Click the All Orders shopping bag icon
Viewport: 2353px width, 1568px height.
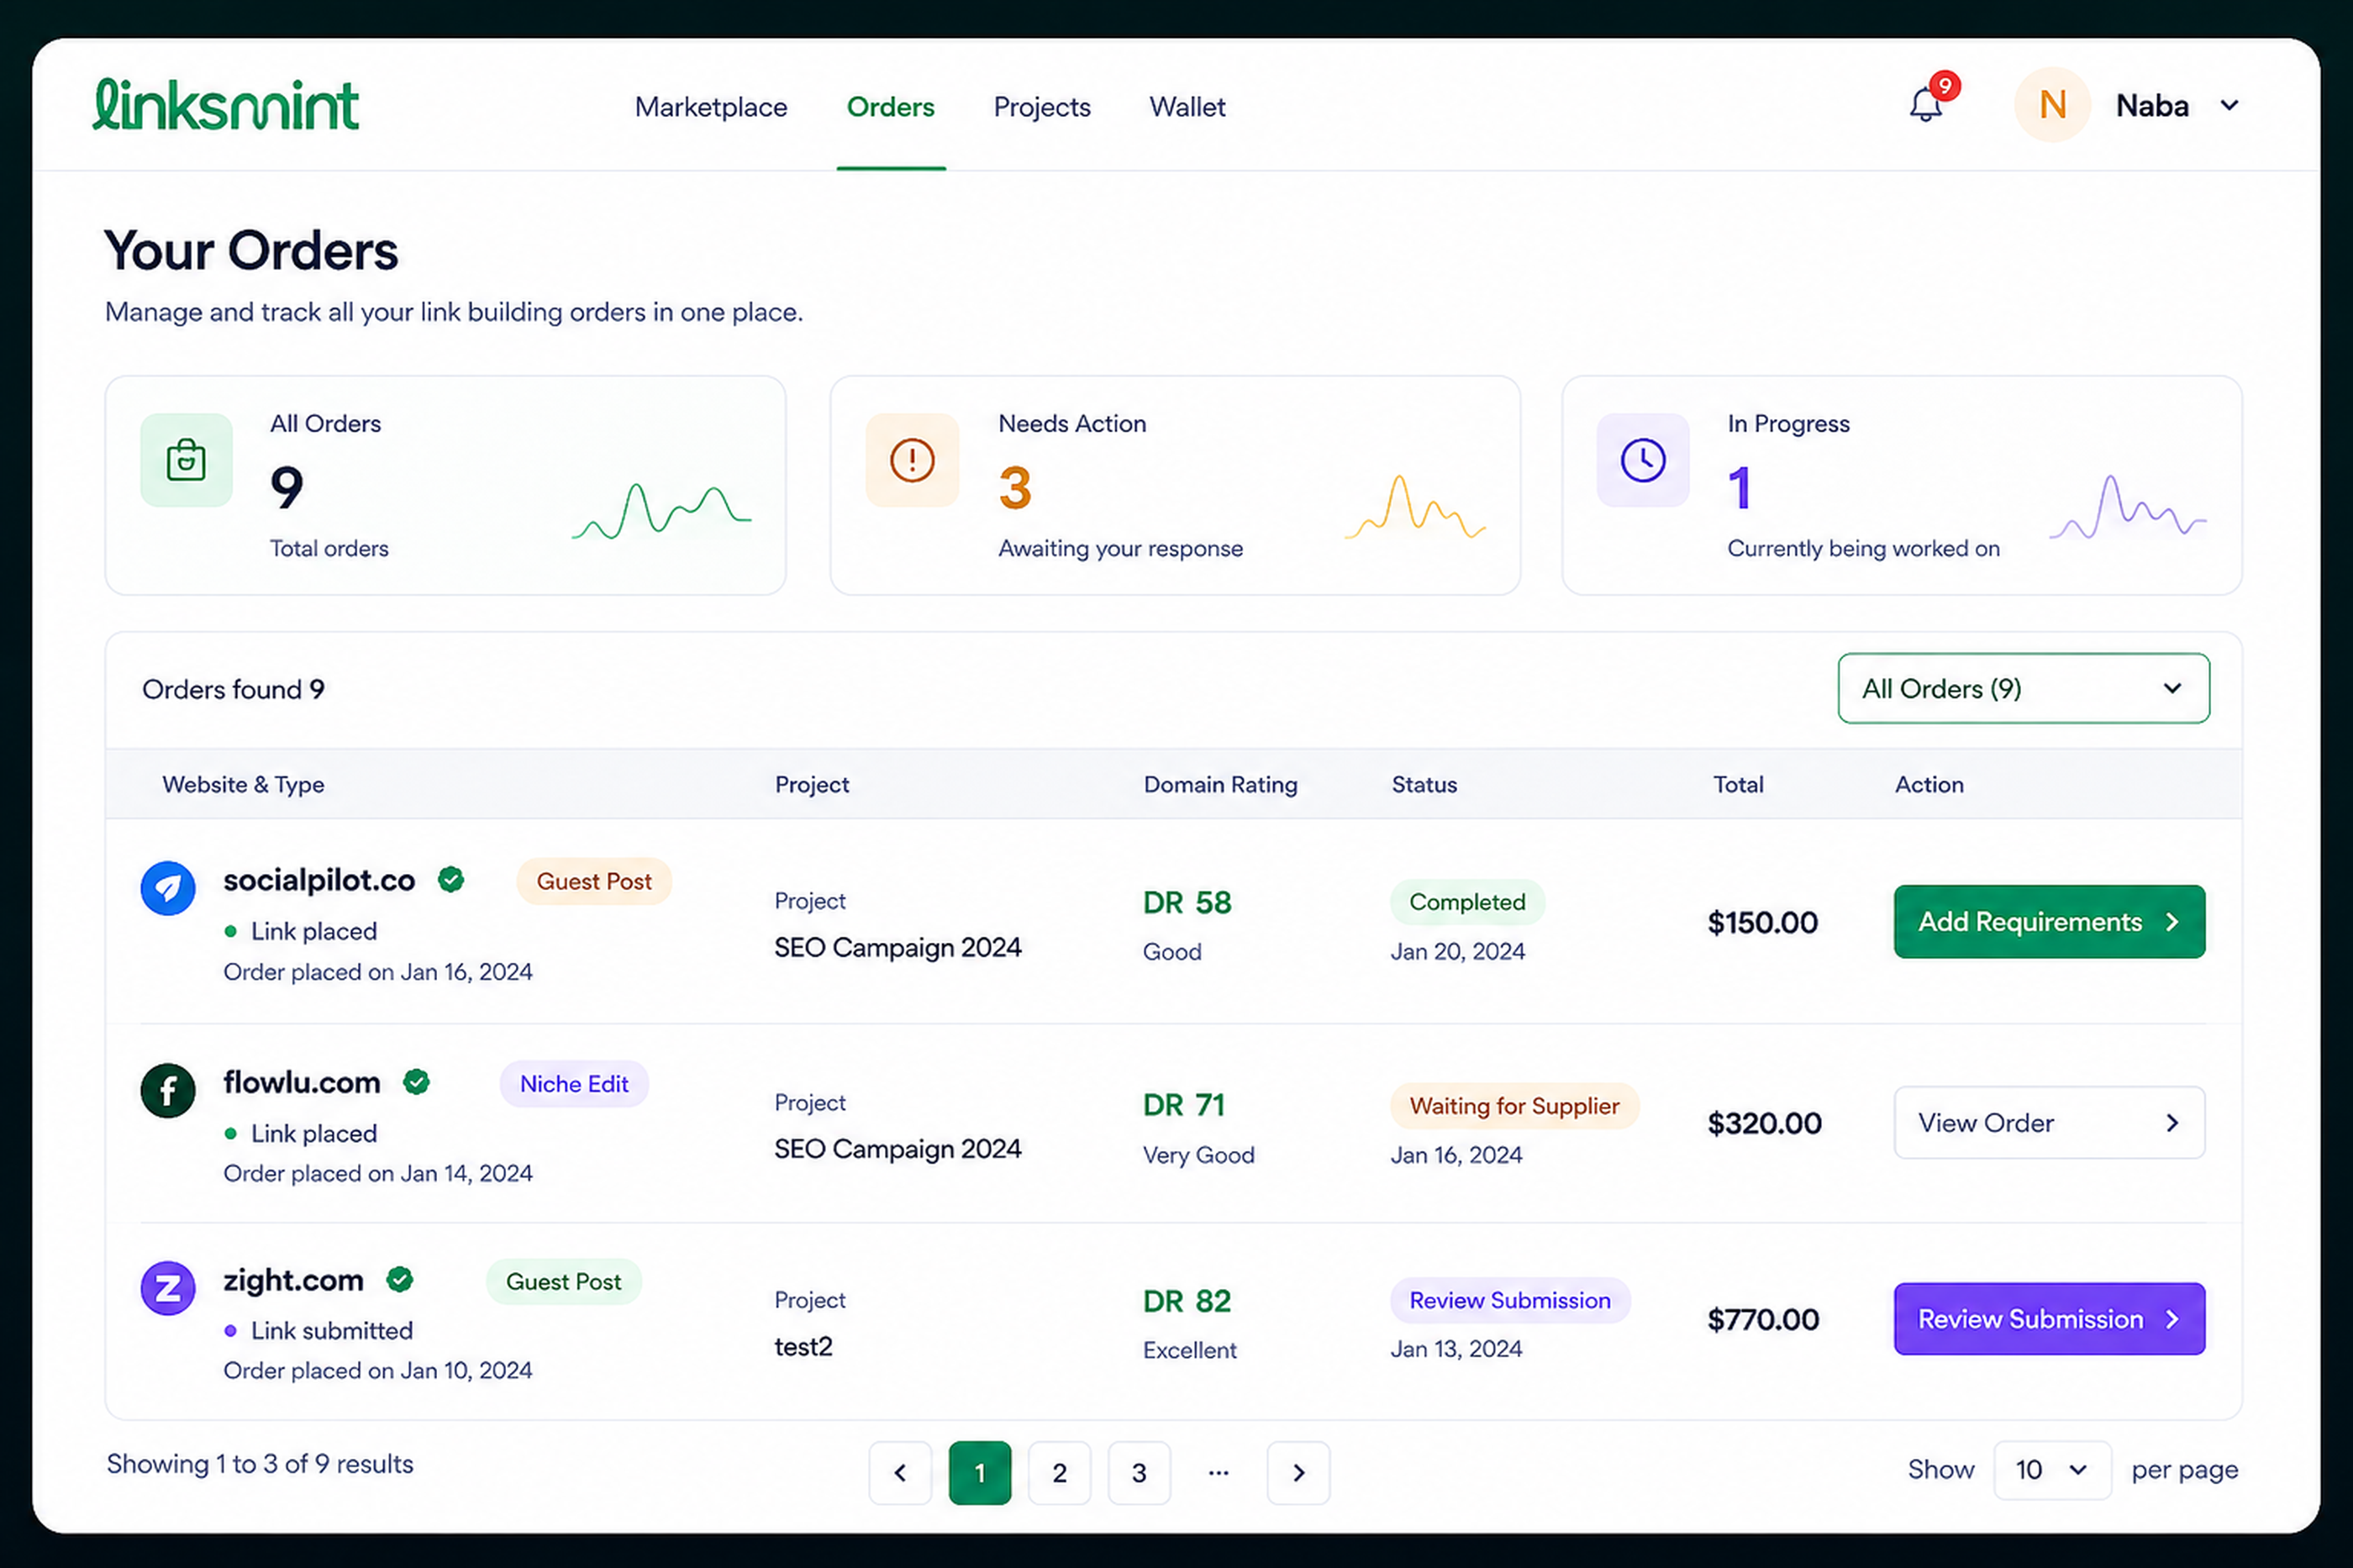tap(186, 460)
